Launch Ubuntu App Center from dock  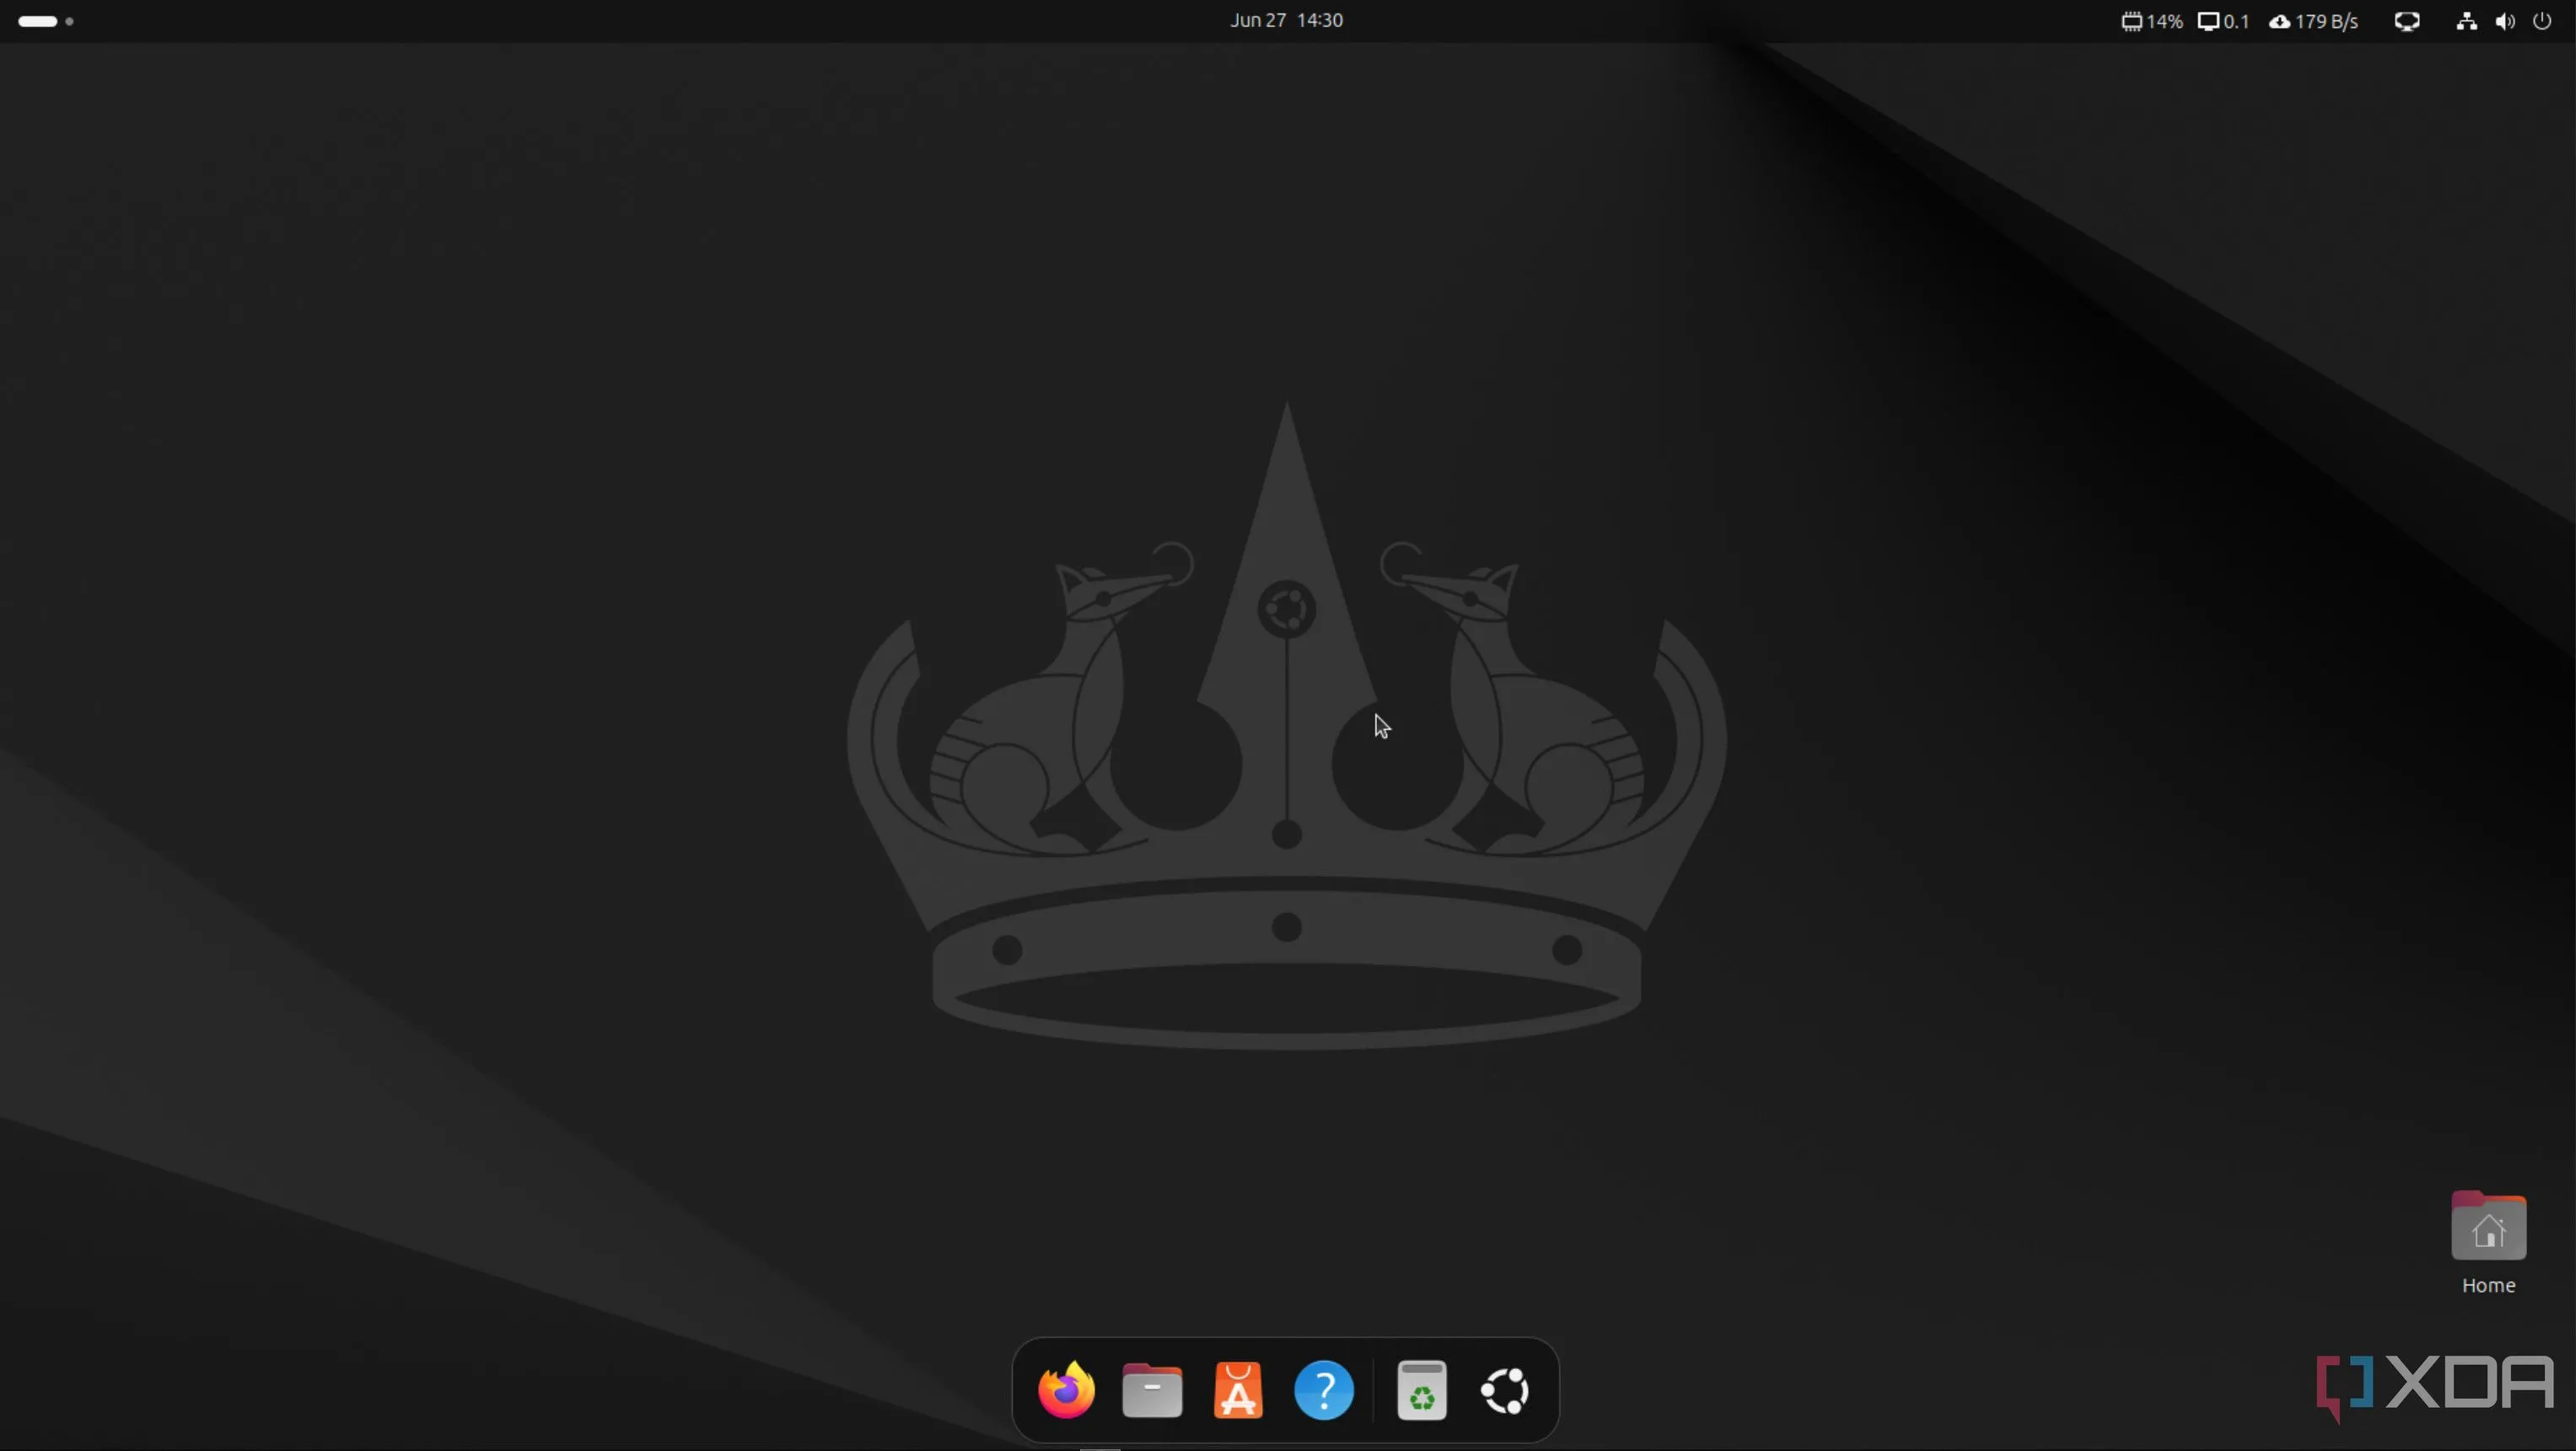click(x=1238, y=1390)
